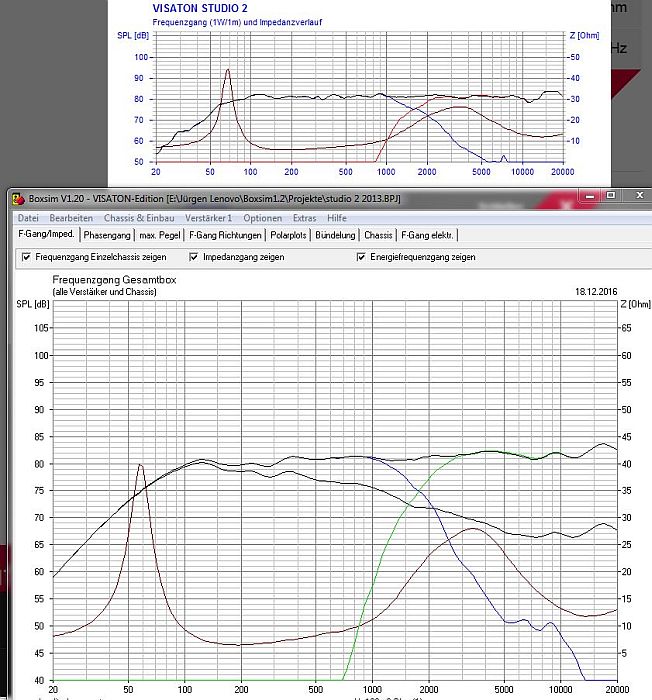Open the Chassis & Einbau menu
The image size is (652, 700).
[139, 218]
